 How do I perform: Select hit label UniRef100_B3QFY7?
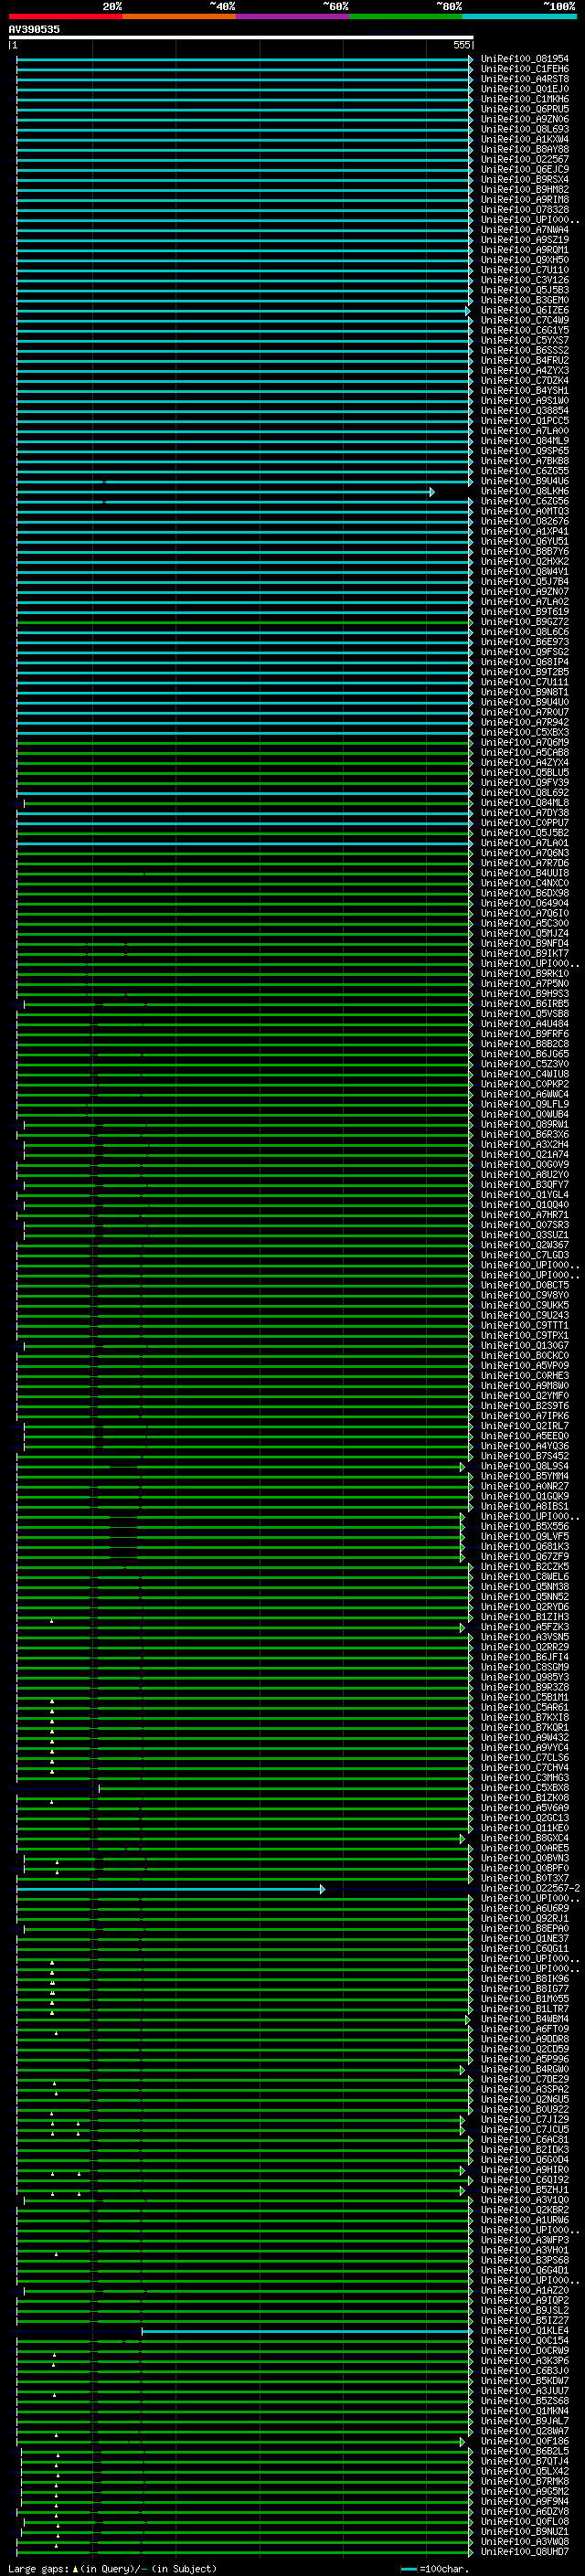pyautogui.click(x=525, y=1185)
